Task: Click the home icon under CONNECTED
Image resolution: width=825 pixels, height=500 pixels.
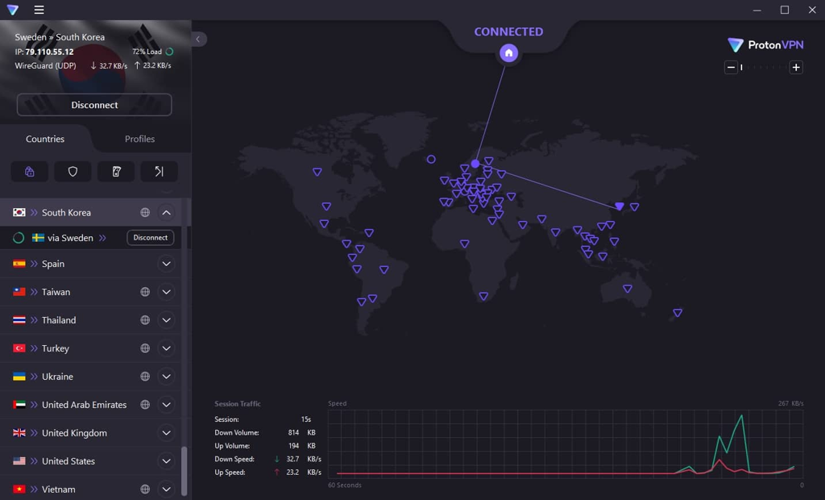Action: pyautogui.click(x=508, y=53)
